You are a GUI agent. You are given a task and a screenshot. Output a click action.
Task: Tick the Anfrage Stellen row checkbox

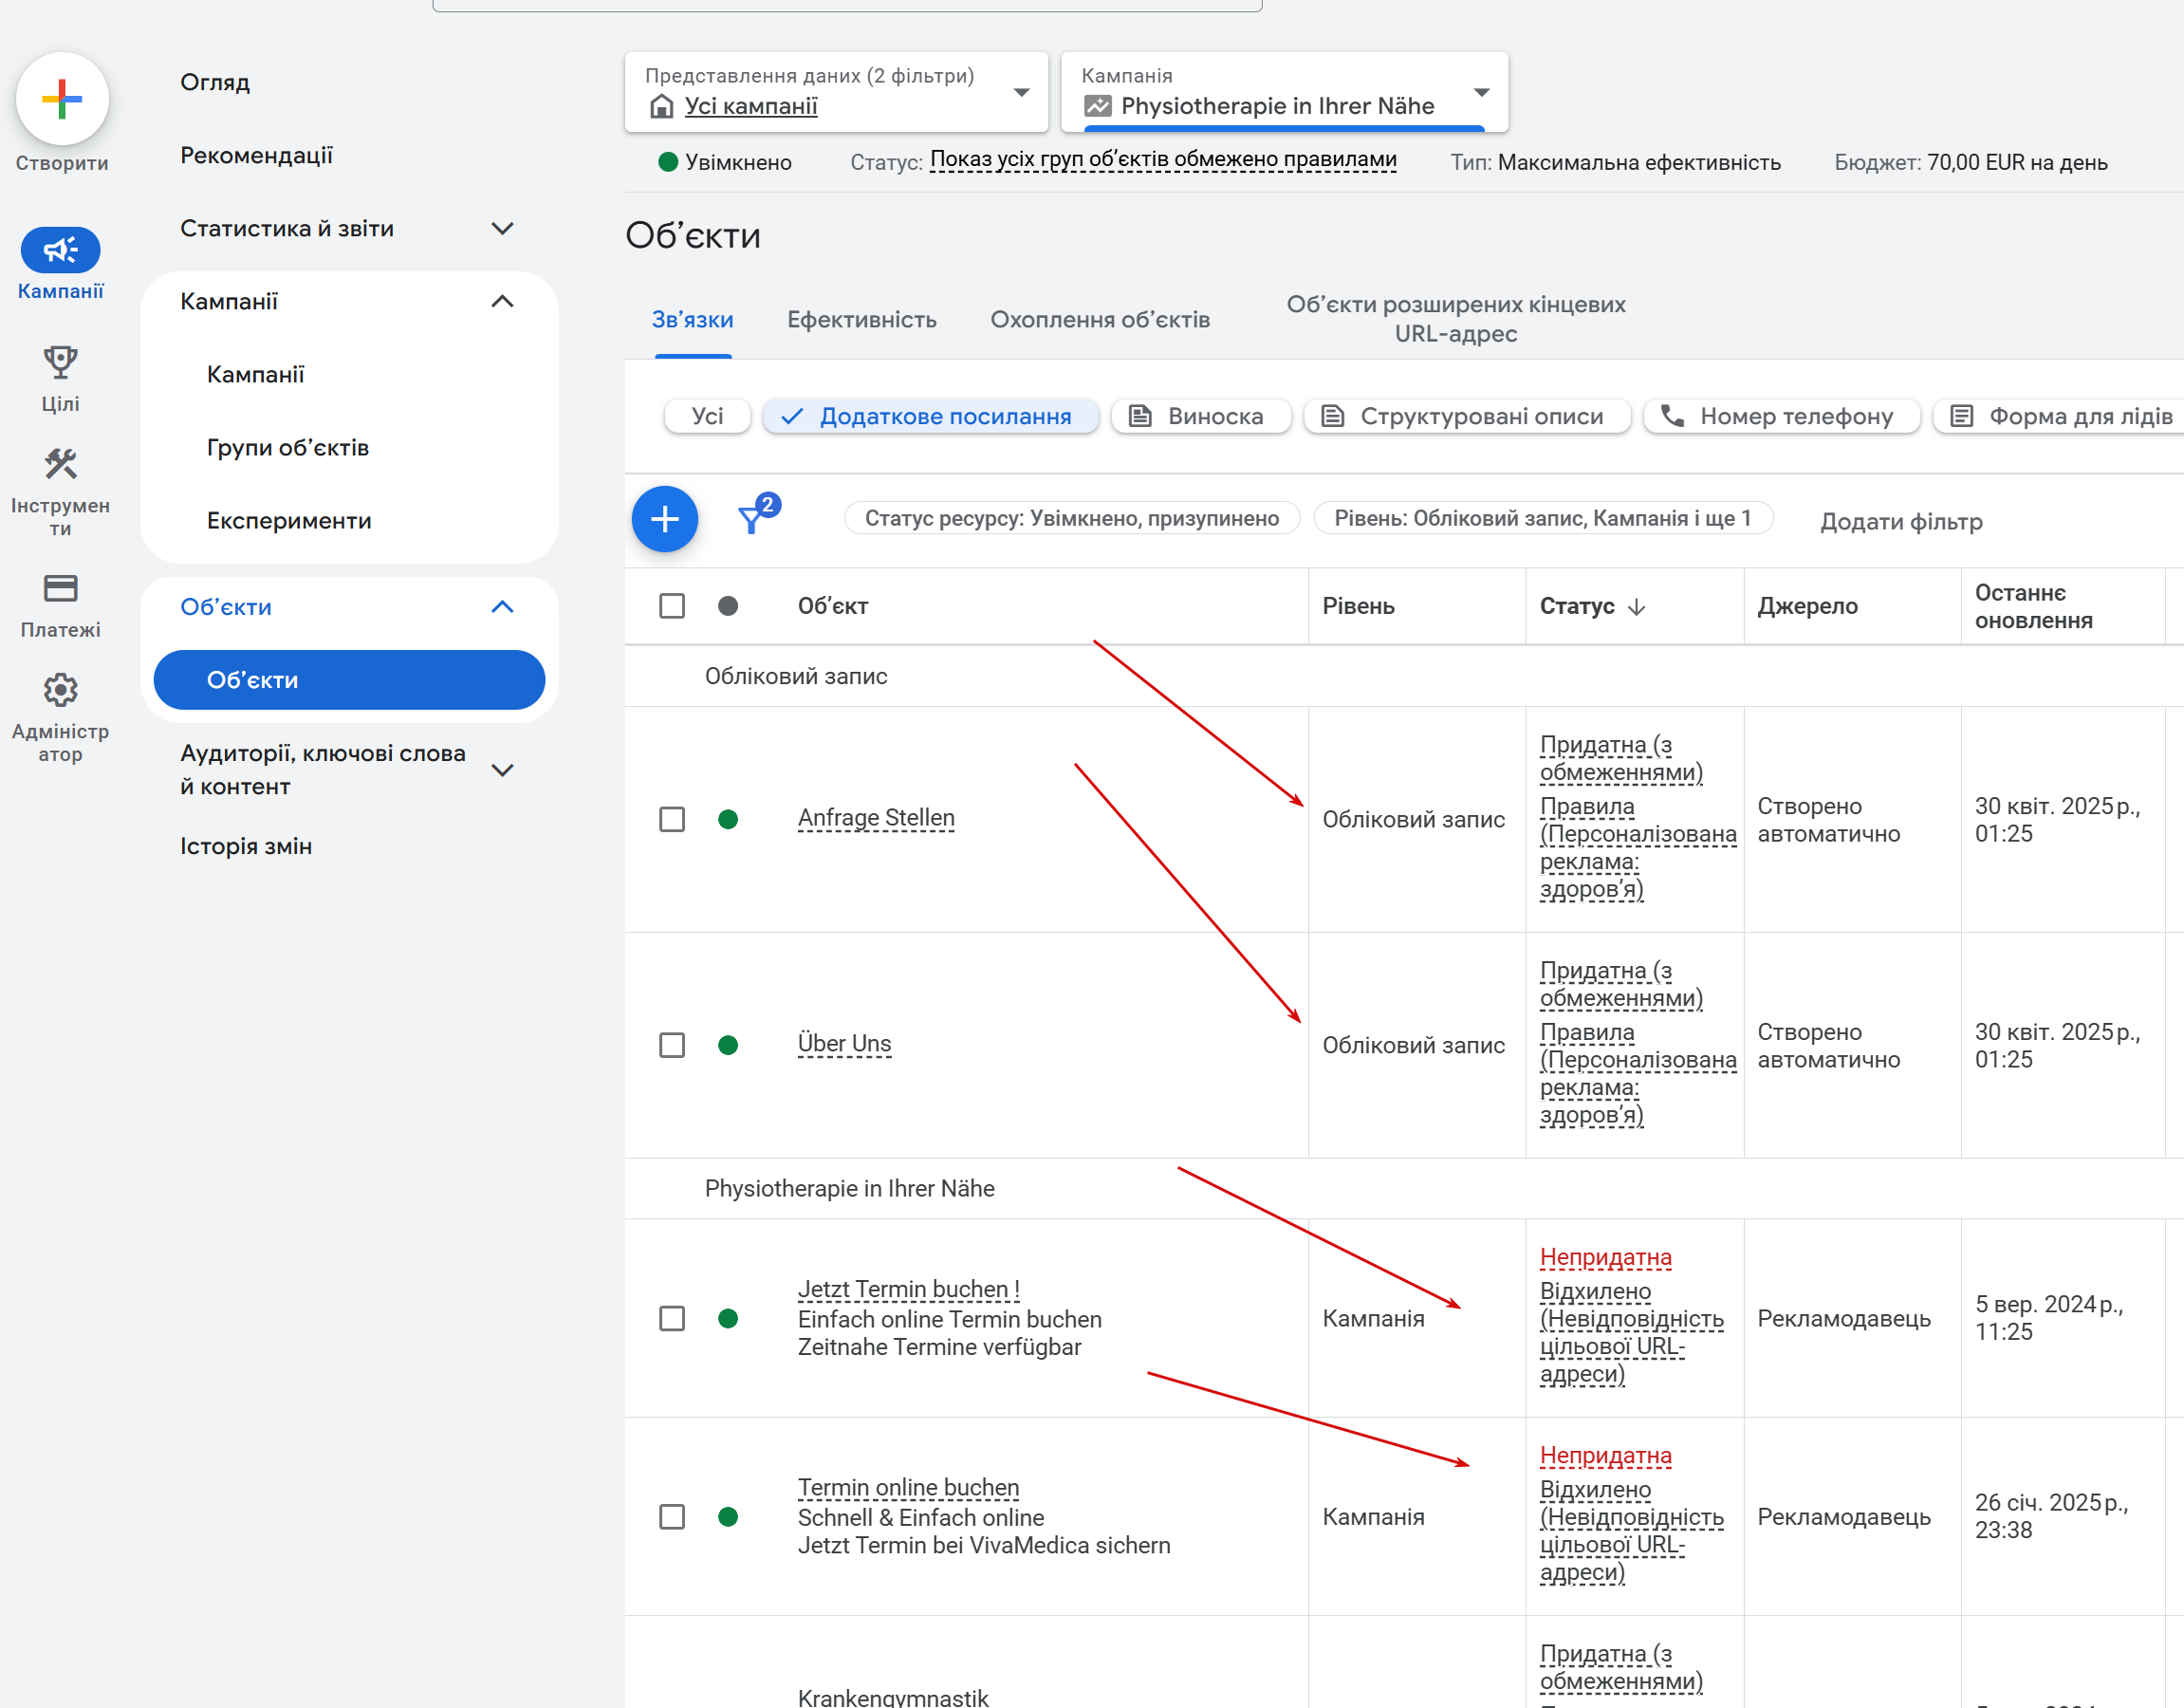672,820
